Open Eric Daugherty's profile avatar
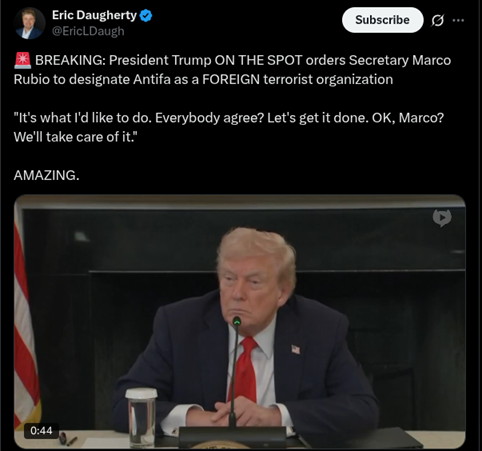The width and height of the screenshot is (482, 451). point(29,23)
